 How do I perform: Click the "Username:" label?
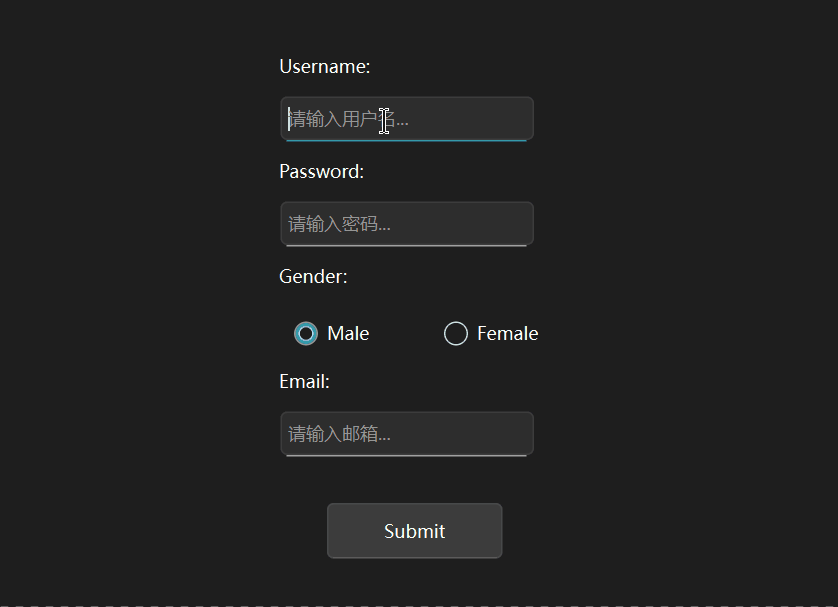tap(325, 67)
